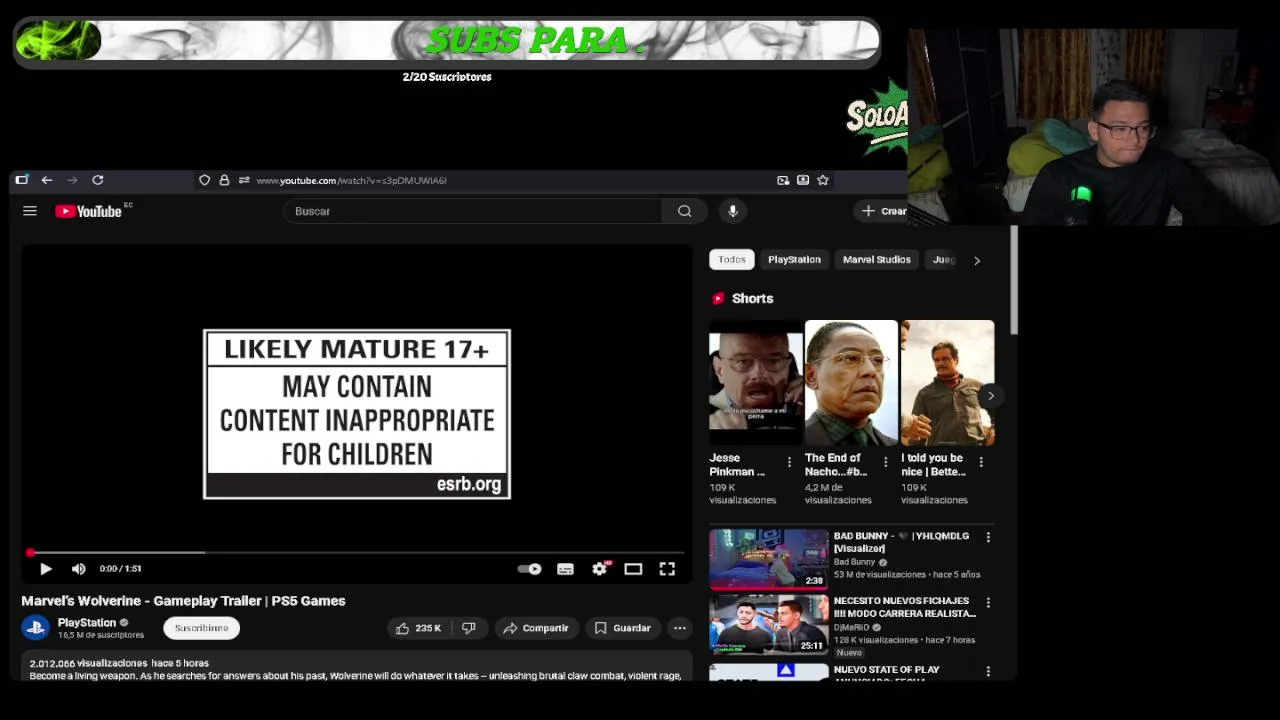1280x720 pixels.
Task: Open options for NUEVO STATE OF PLAY video
Action: tap(988, 671)
